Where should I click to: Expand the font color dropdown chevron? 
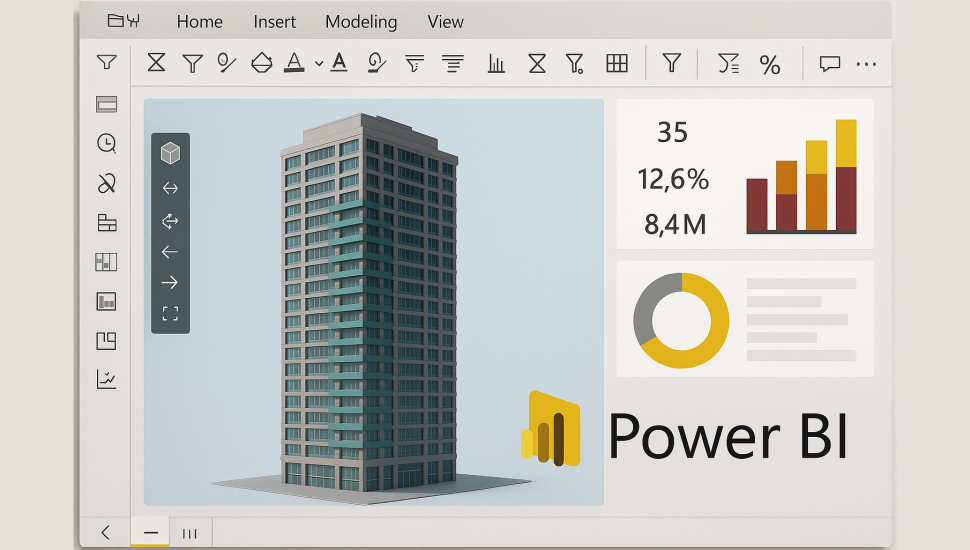319,63
